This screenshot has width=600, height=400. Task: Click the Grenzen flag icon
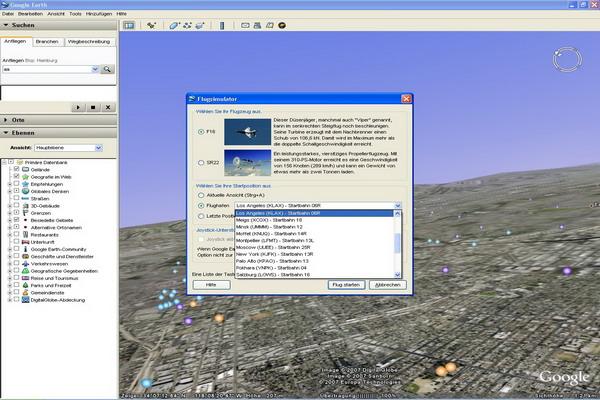click(25, 213)
